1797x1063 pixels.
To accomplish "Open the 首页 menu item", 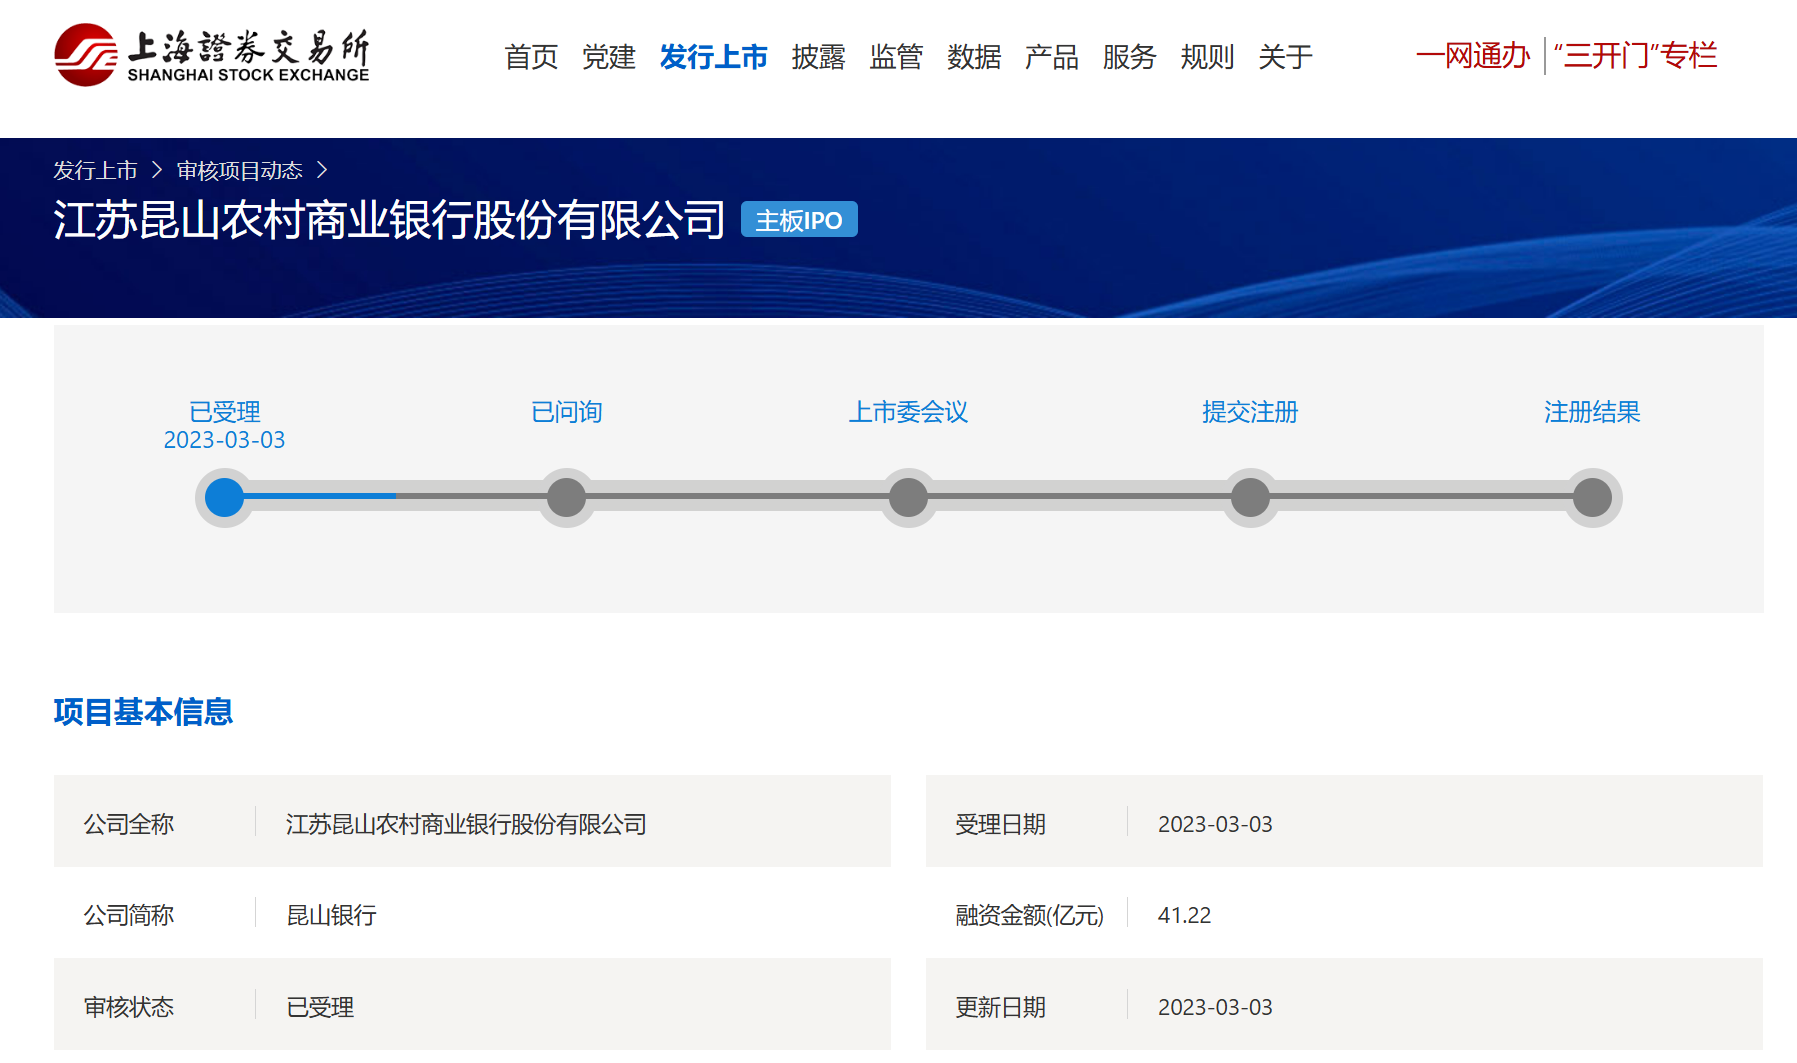I will tap(531, 57).
